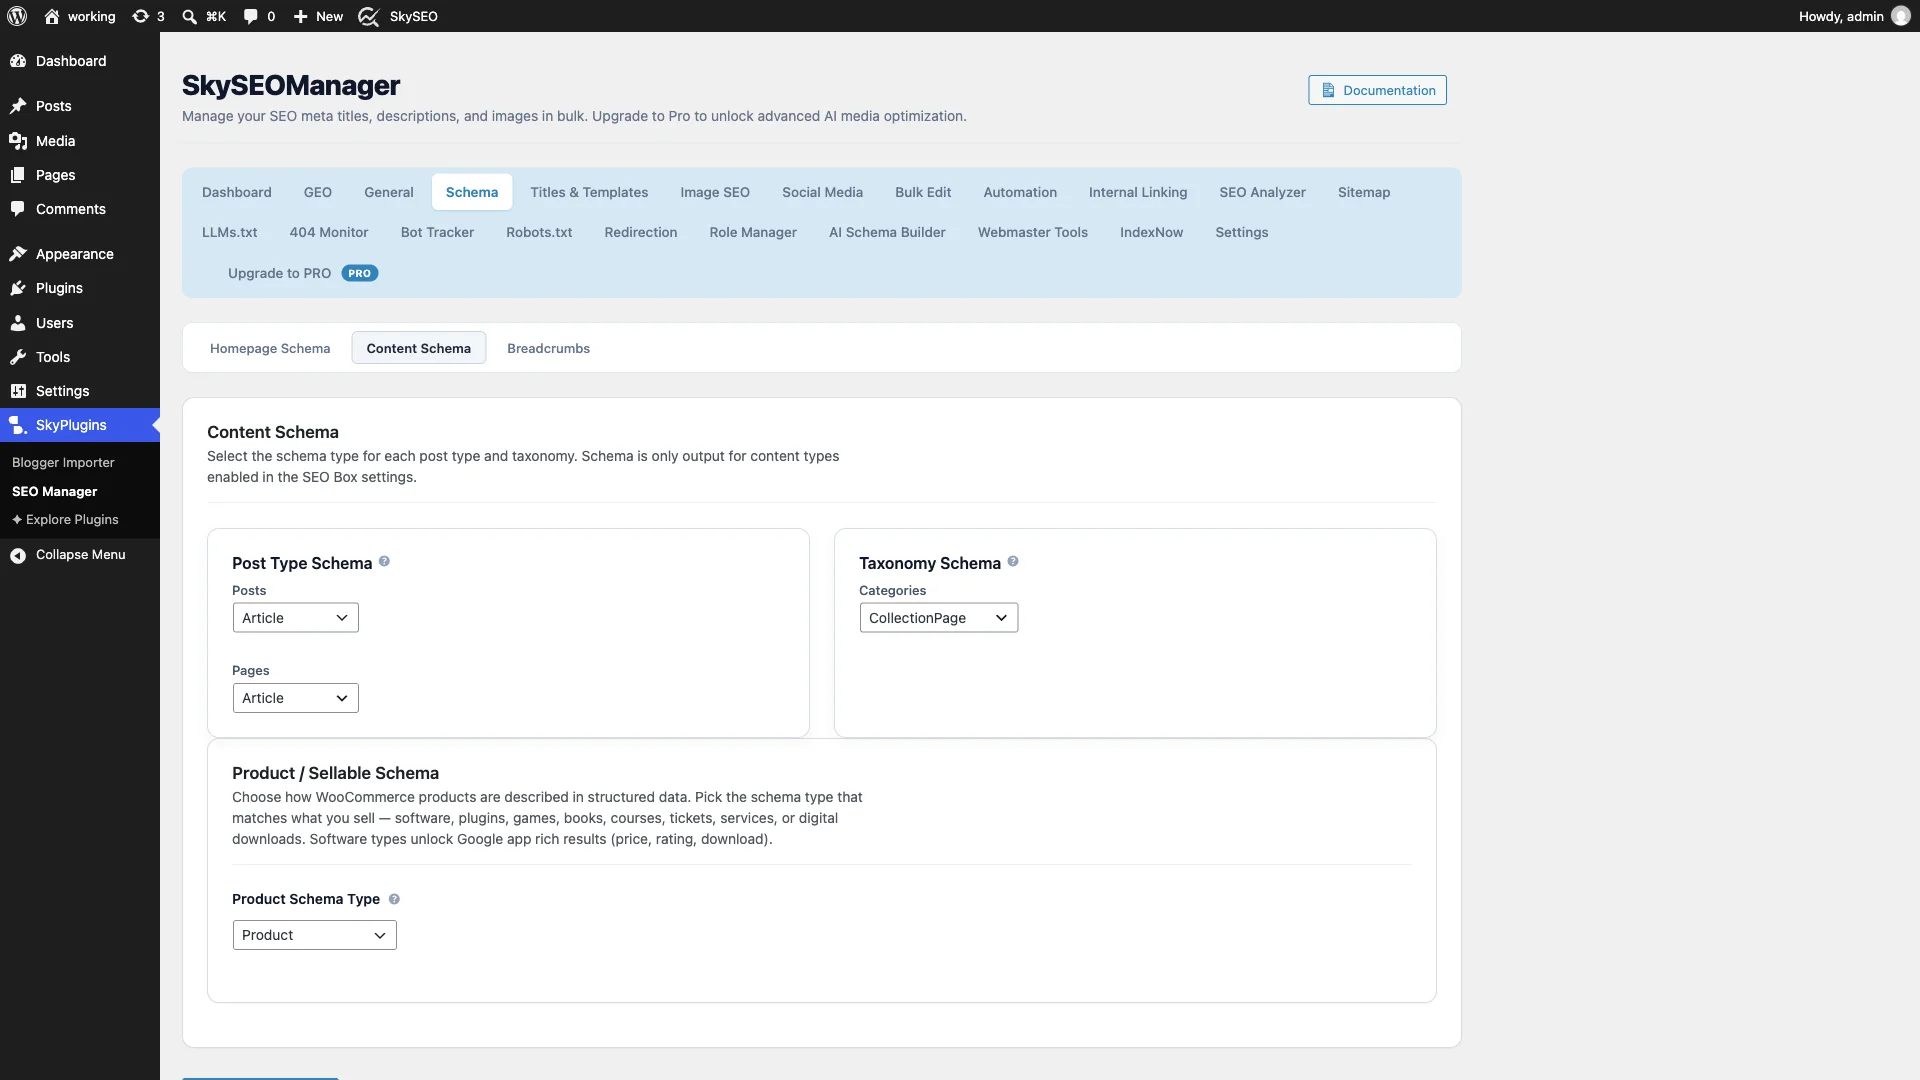Viewport: 1920px width, 1080px height.
Task: Open the AI Schema Builder tab
Action: click(x=887, y=232)
